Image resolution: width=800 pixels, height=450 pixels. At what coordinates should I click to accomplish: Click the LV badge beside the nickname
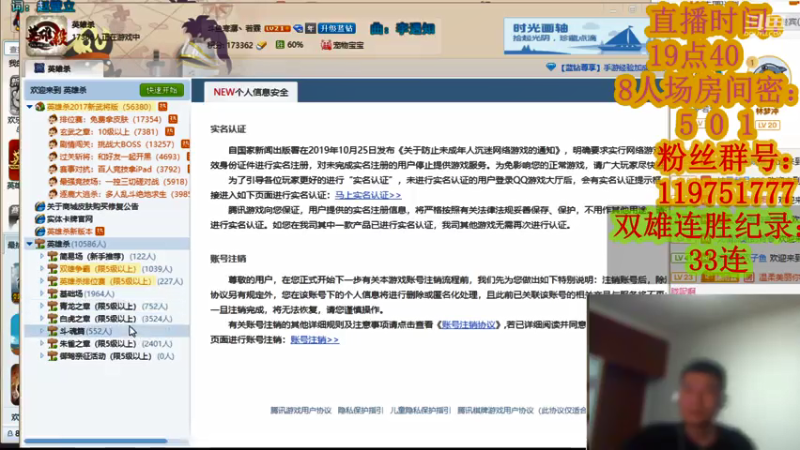[277, 28]
